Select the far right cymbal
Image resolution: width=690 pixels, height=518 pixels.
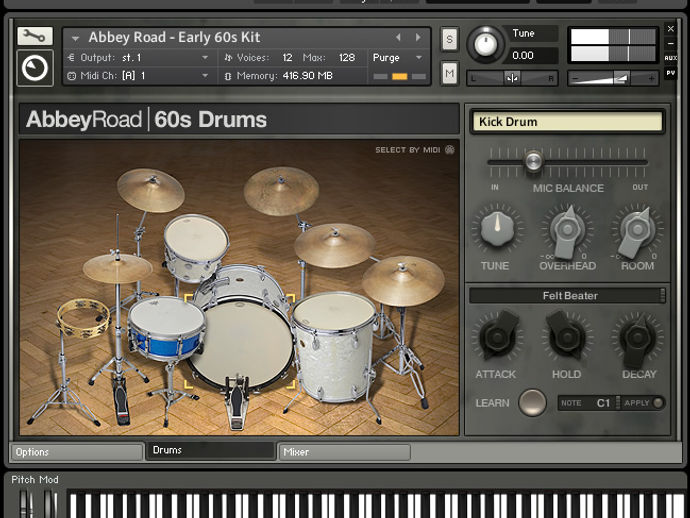pyautogui.click(x=403, y=280)
